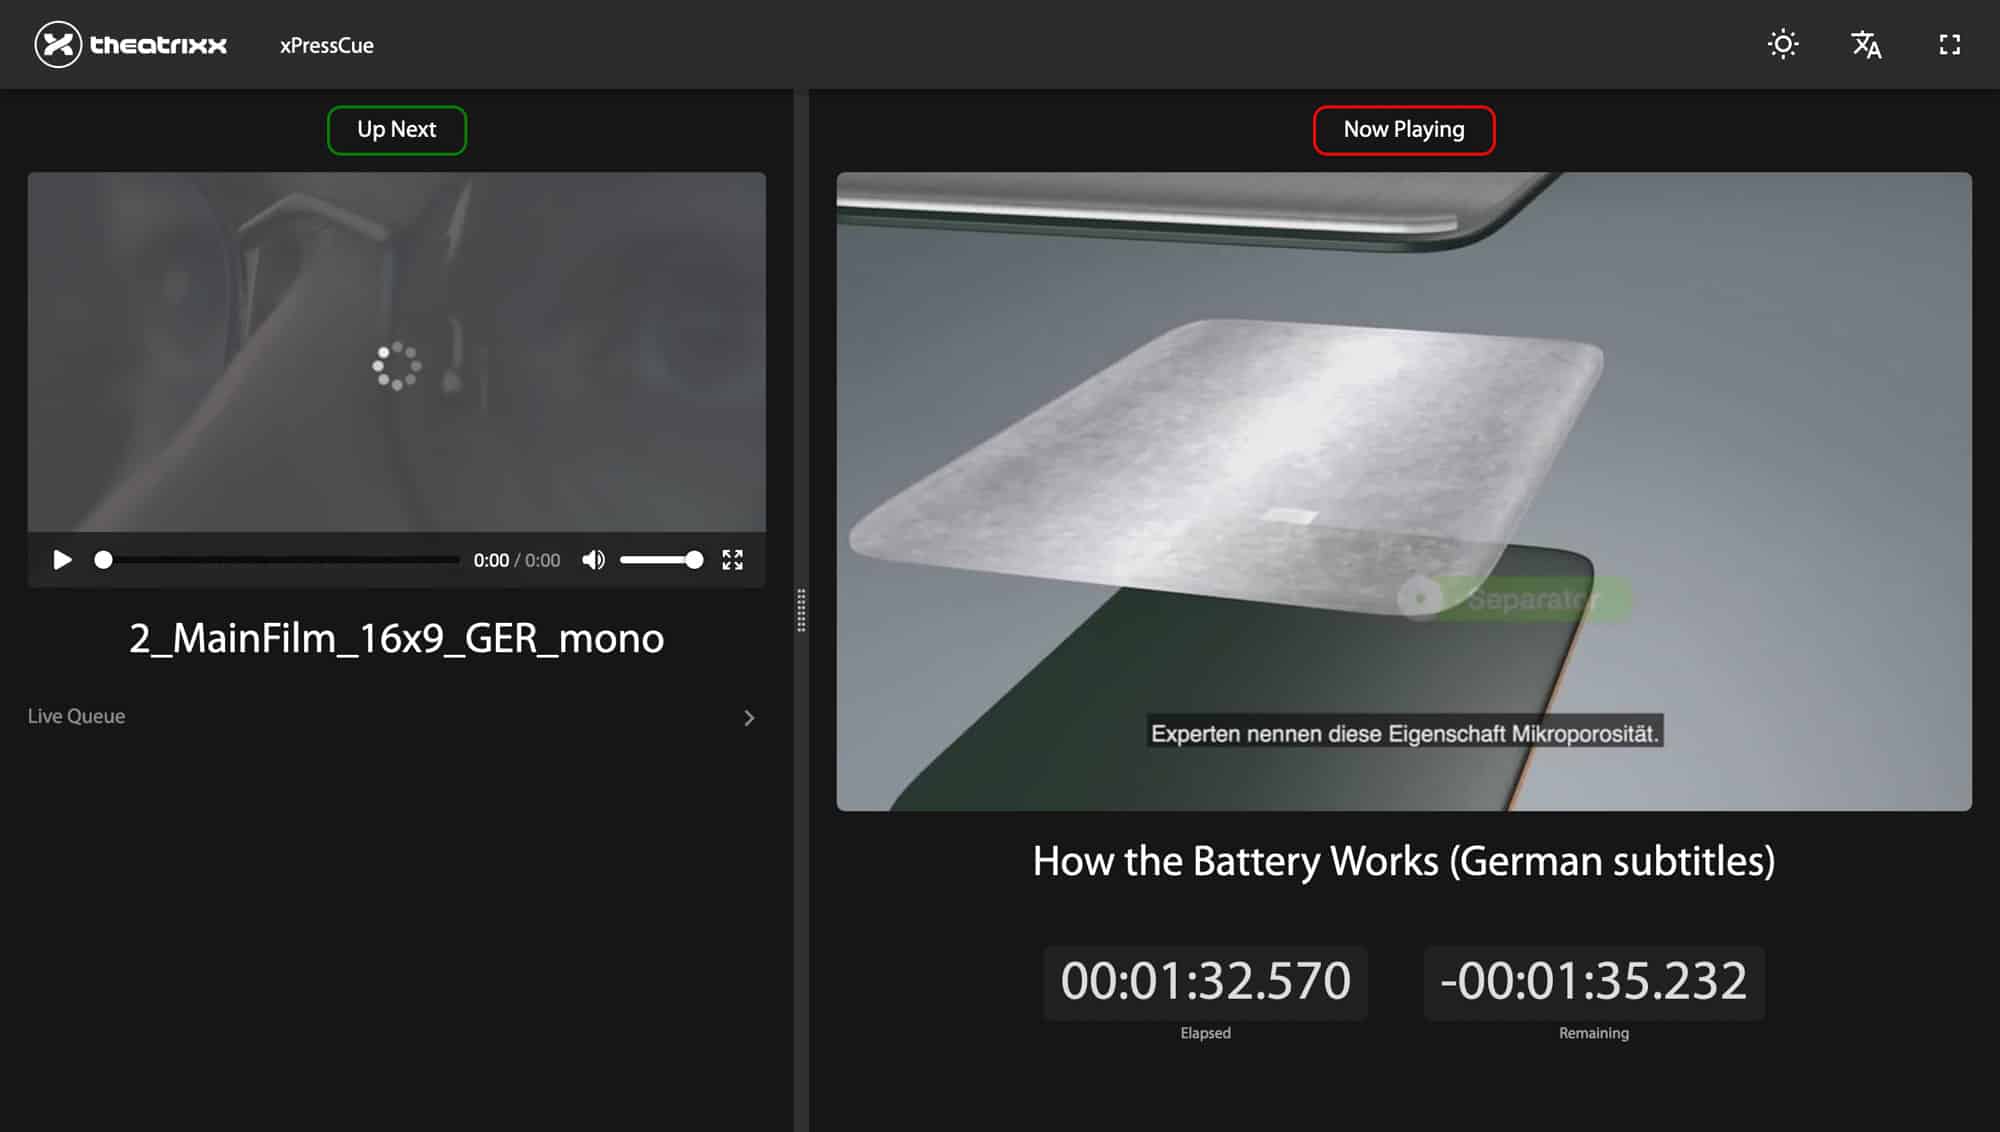
Task: Click the elapsed time counter
Action: [x=1205, y=981]
